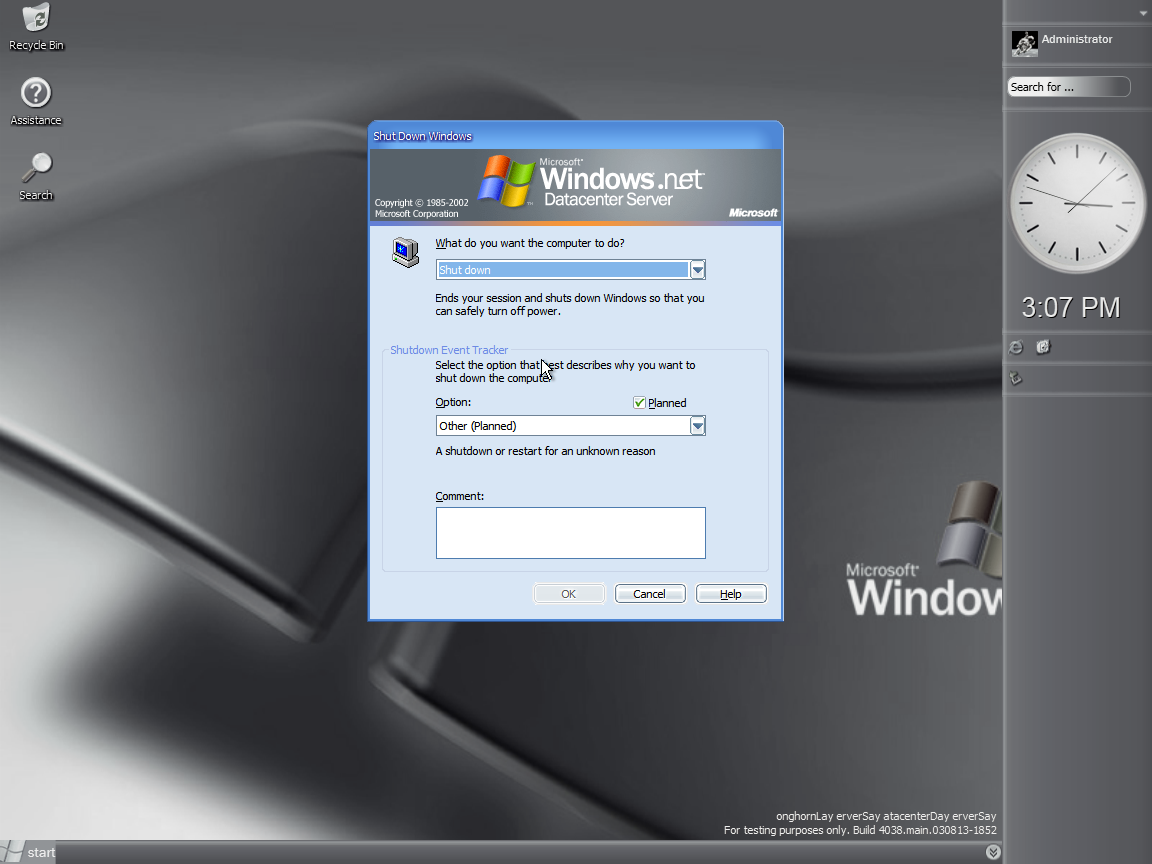The width and height of the screenshot is (1152, 864).
Task: Click the taskbar chevron near the sidebar
Action: point(993,852)
